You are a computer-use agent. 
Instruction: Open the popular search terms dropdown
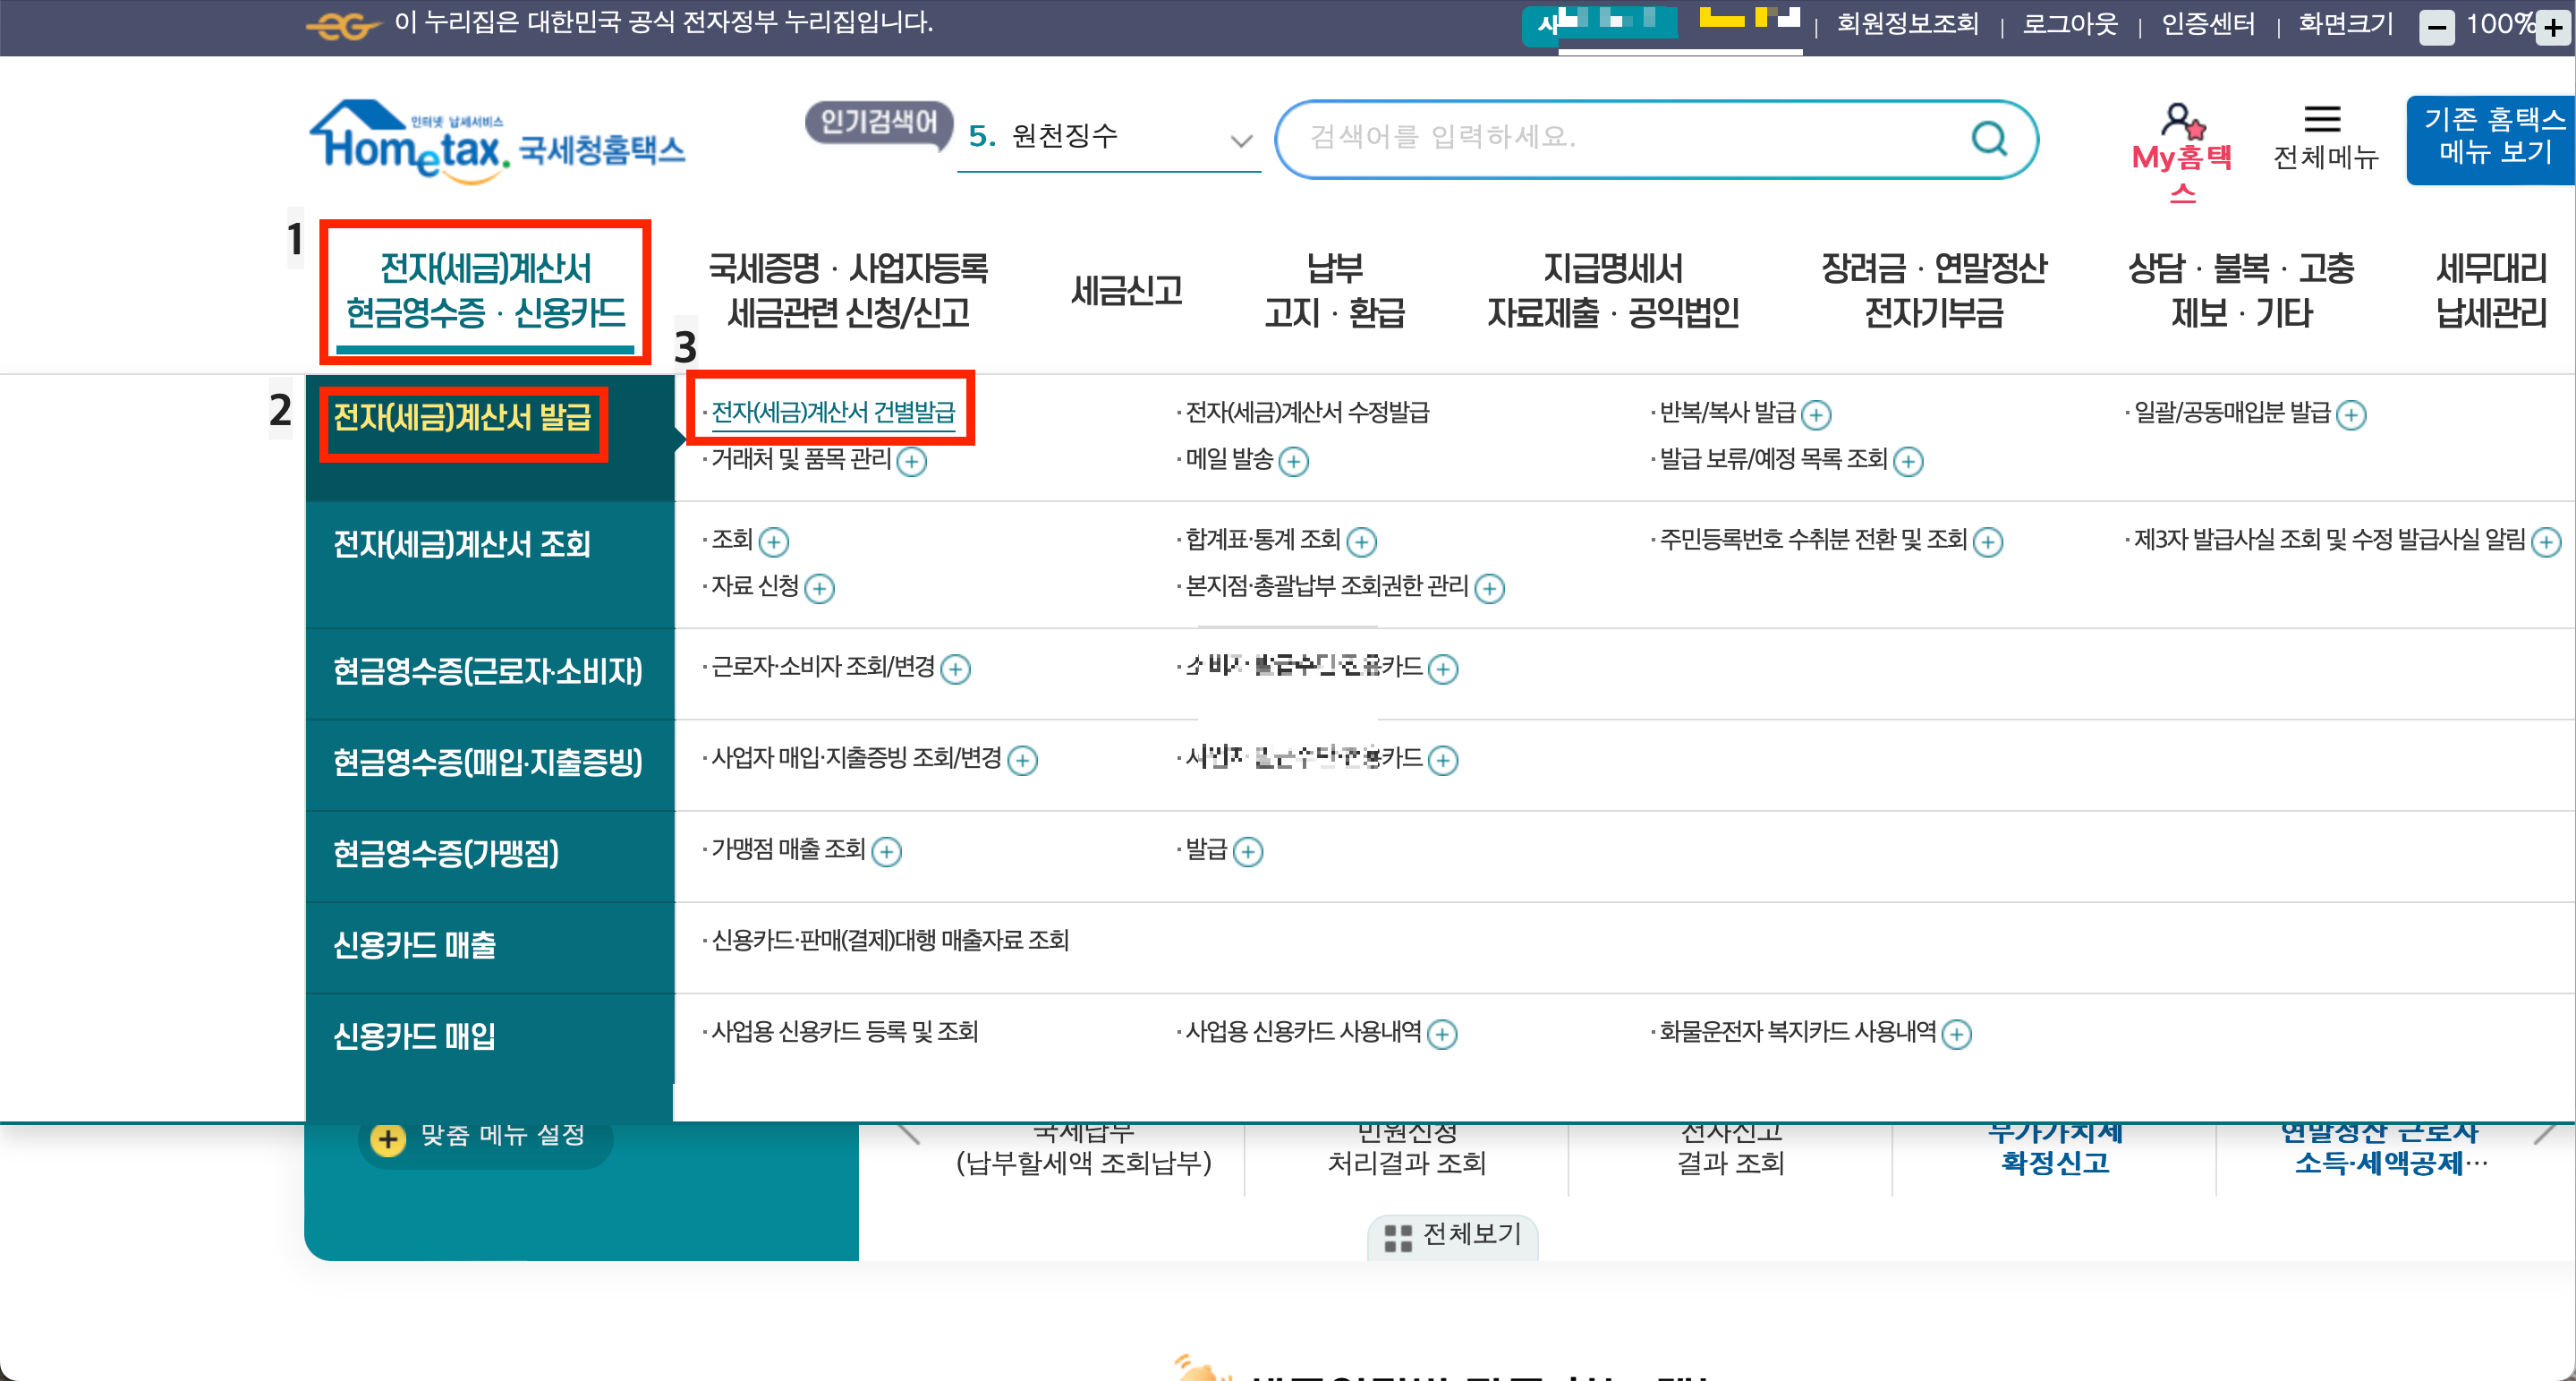(1240, 140)
